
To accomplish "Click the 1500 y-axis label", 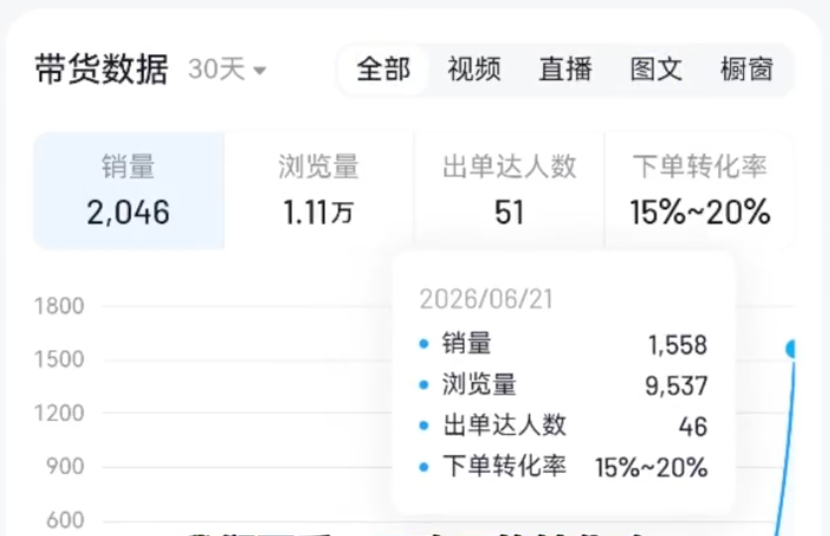I will (x=59, y=360).
